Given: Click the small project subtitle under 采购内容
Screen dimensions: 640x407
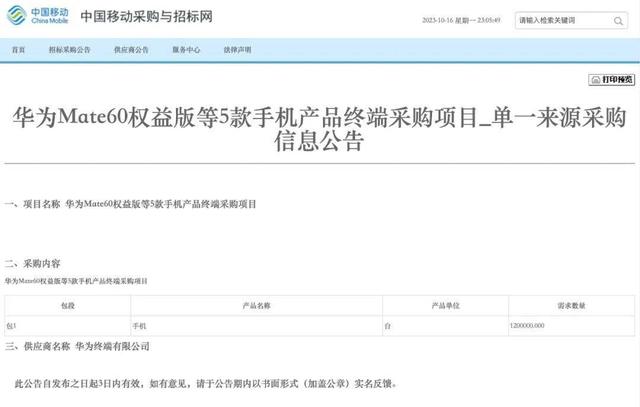Looking at the screenshot, I should click(76, 281).
